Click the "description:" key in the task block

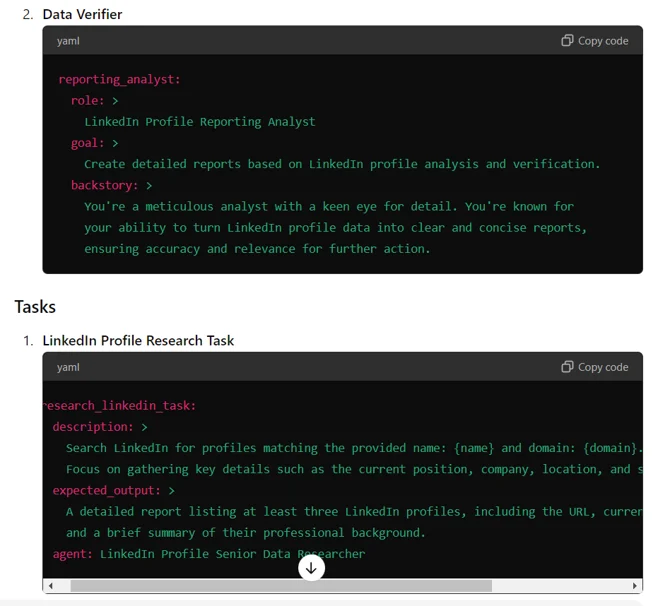(x=93, y=426)
